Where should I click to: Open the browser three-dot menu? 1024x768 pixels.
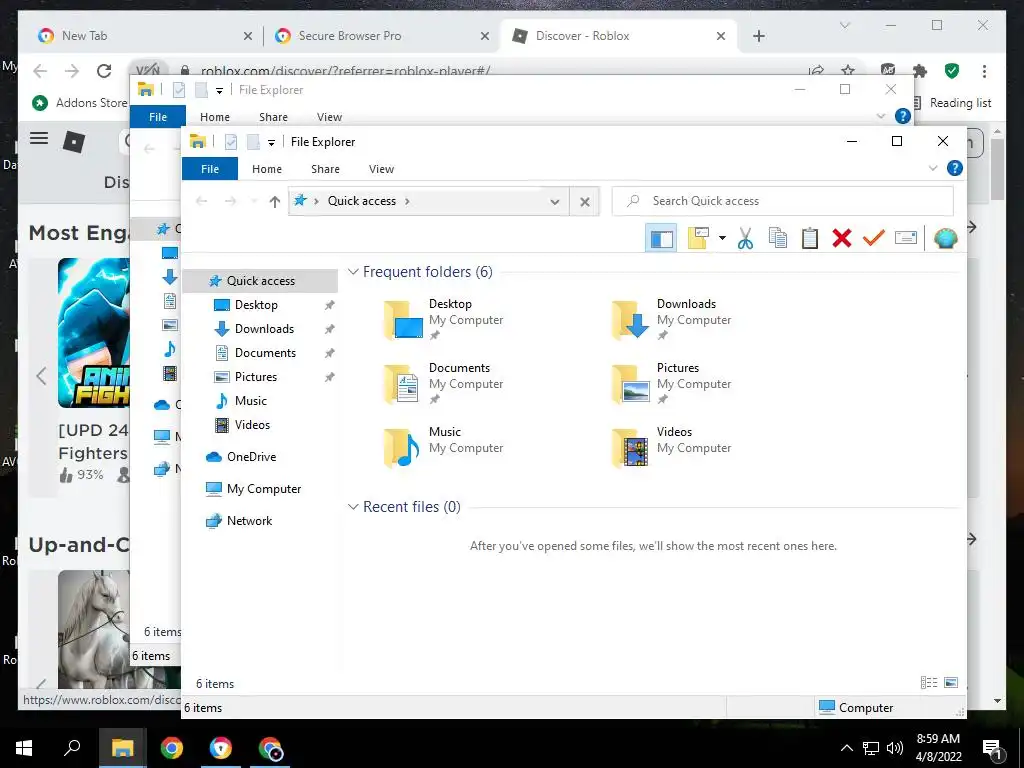click(984, 71)
